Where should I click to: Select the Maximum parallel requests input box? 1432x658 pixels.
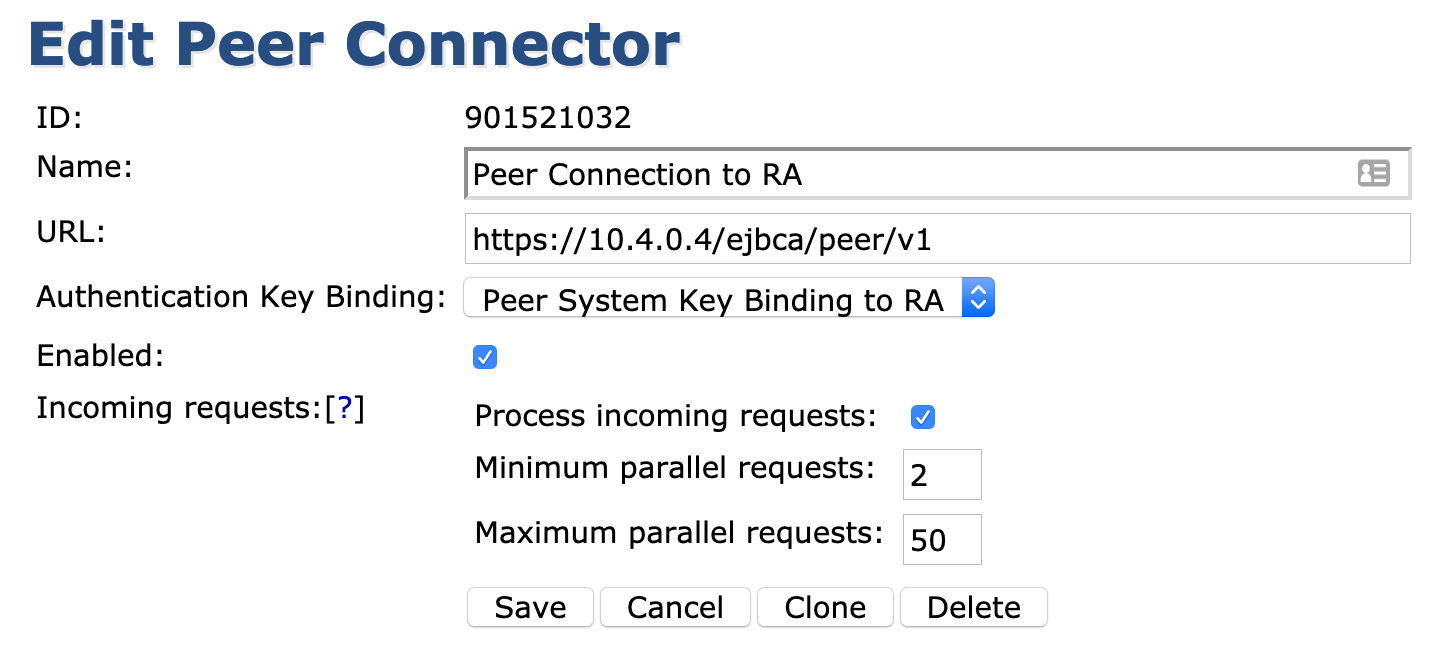(x=941, y=540)
